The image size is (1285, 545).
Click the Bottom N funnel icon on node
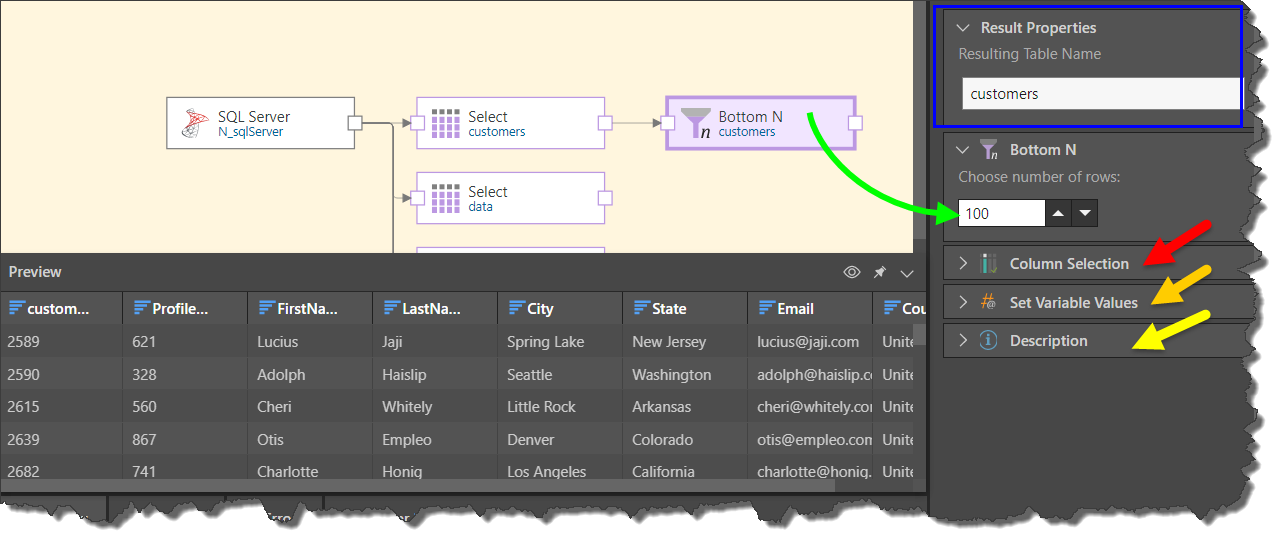695,123
